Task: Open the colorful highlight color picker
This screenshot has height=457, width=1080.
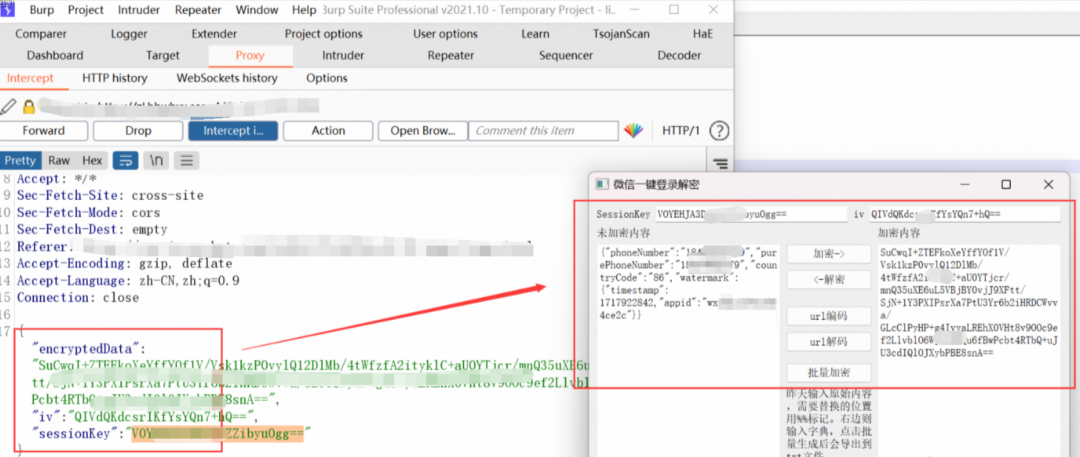Action: pyautogui.click(x=633, y=130)
